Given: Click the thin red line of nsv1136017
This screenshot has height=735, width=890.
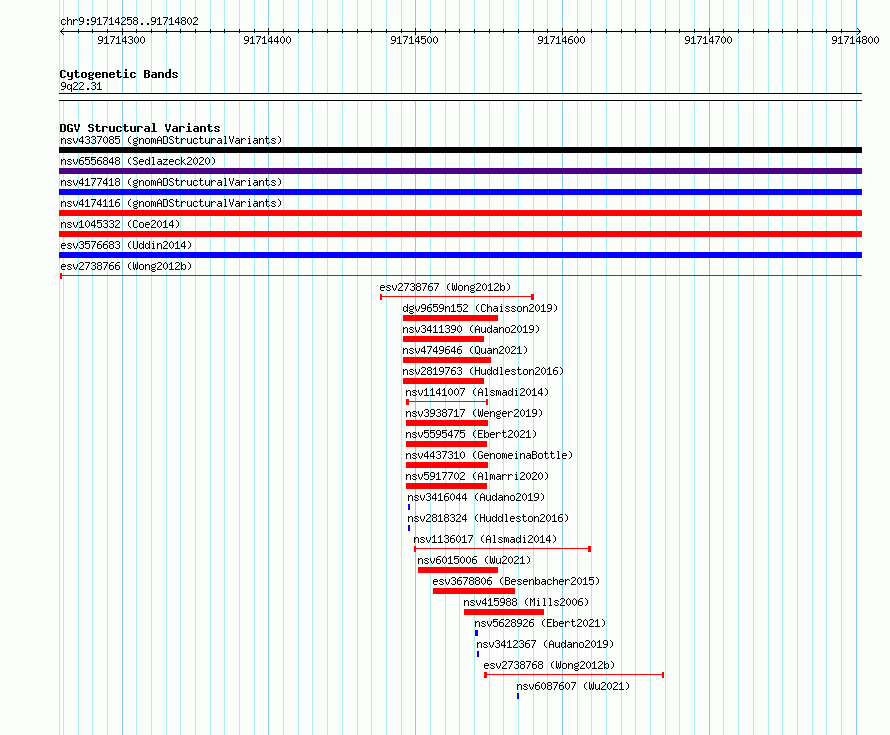Looking at the screenshot, I should click(502, 549).
